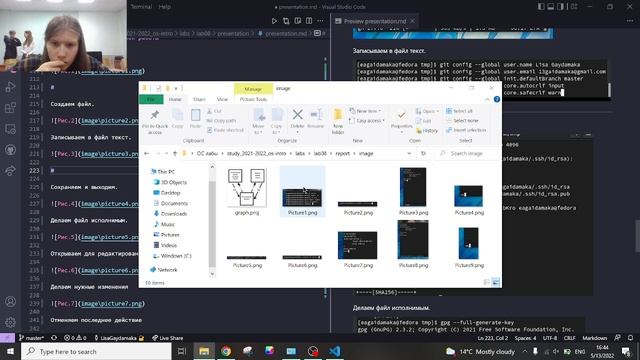Viewport: 640px width, 360px height.
Task: Click lab08 in the Explorer address path
Action: [x=320, y=153]
